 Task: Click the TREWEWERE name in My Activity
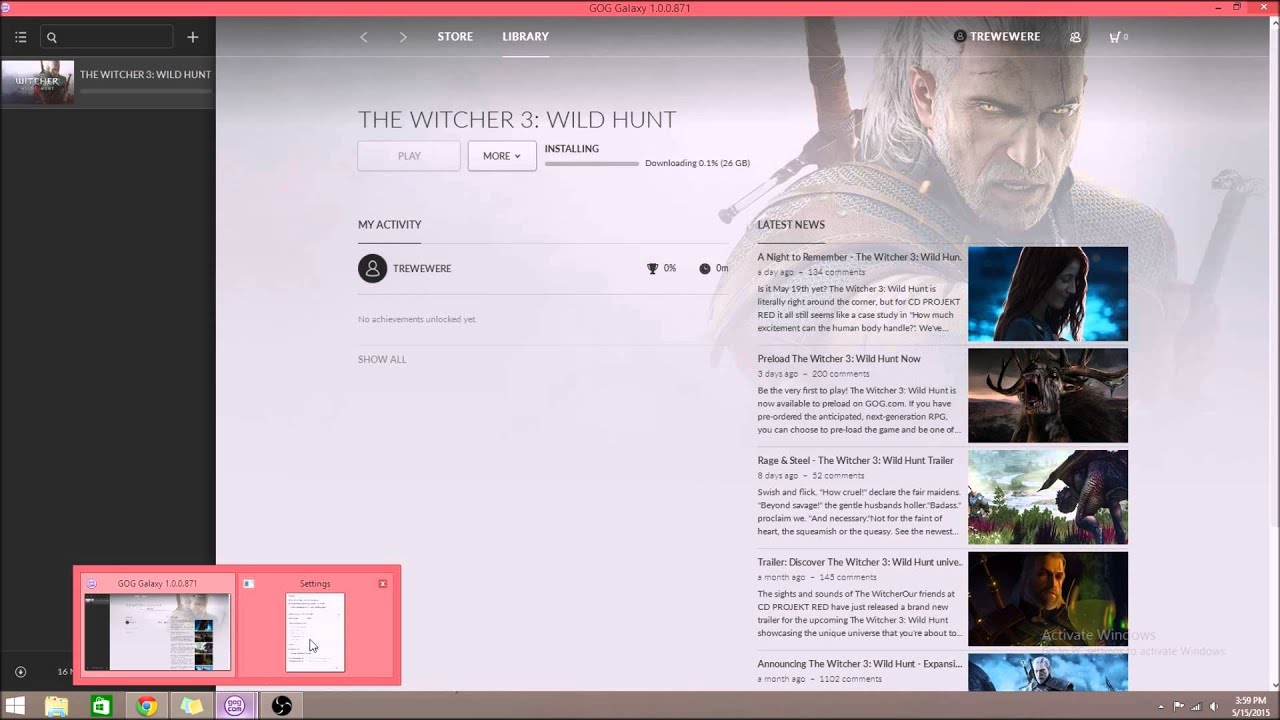click(422, 269)
